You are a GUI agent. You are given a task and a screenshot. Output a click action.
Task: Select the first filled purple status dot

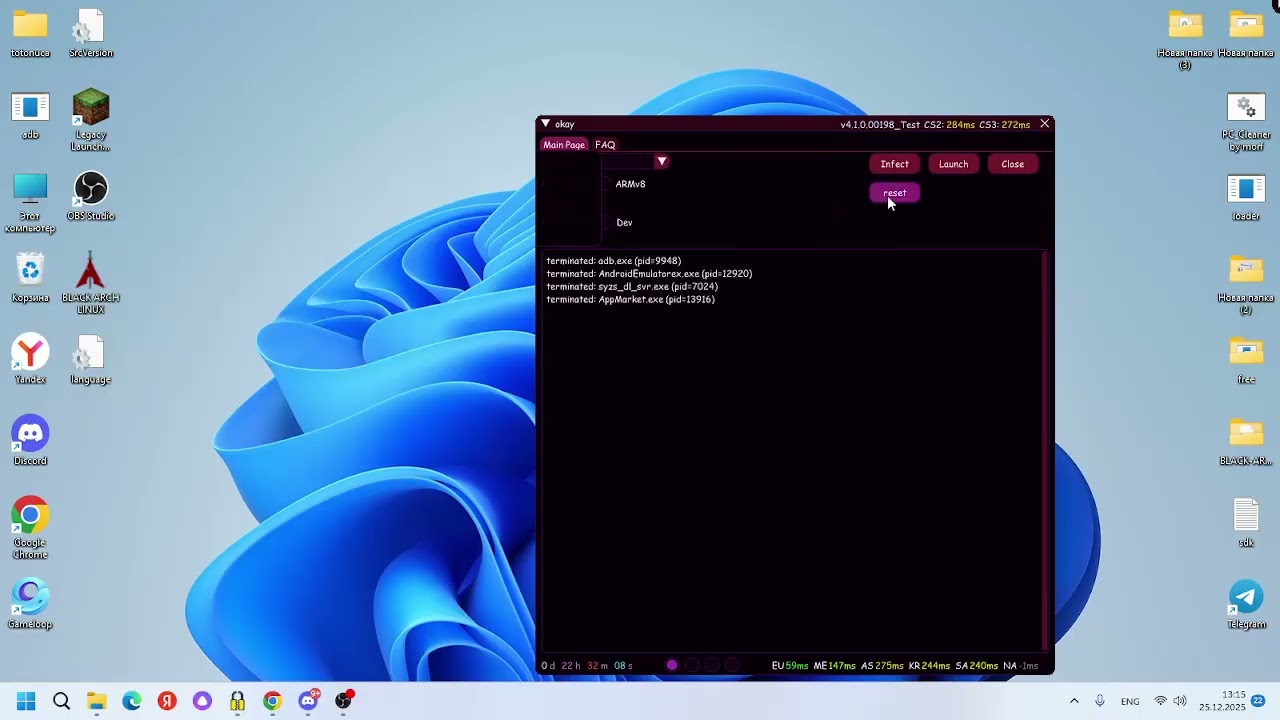[672, 666]
